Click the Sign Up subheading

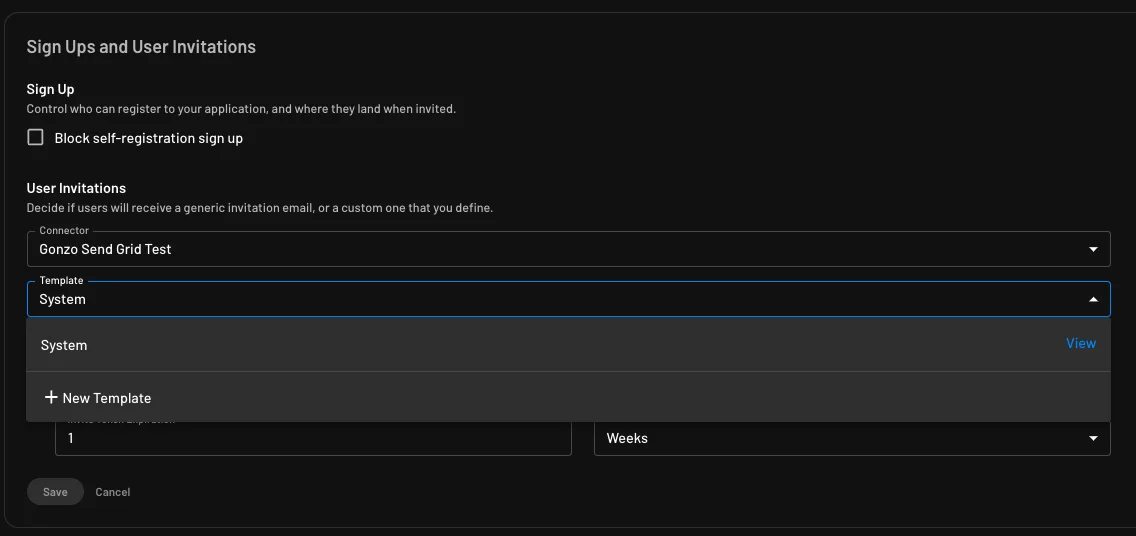(x=51, y=89)
